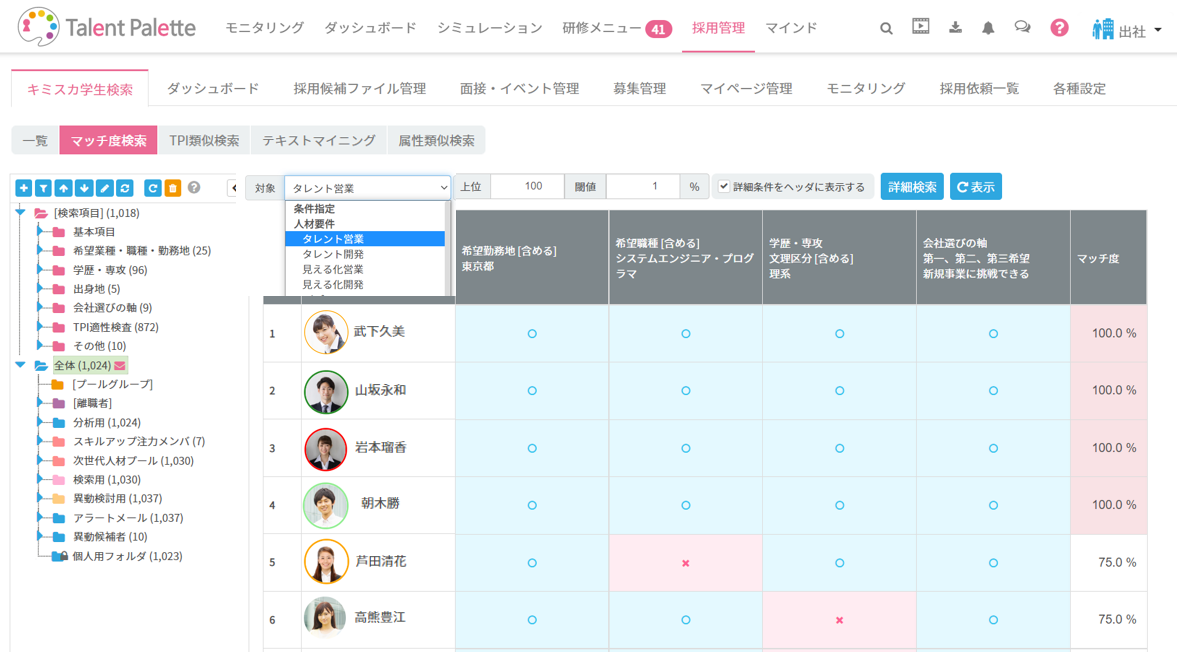
Task: Click the 上位 input field showing 100
Action: point(527,187)
